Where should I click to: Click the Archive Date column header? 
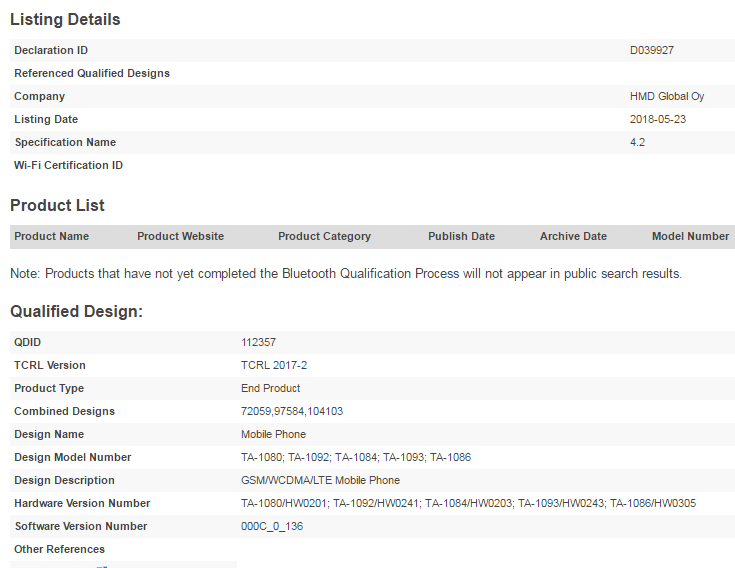pos(573,236)
